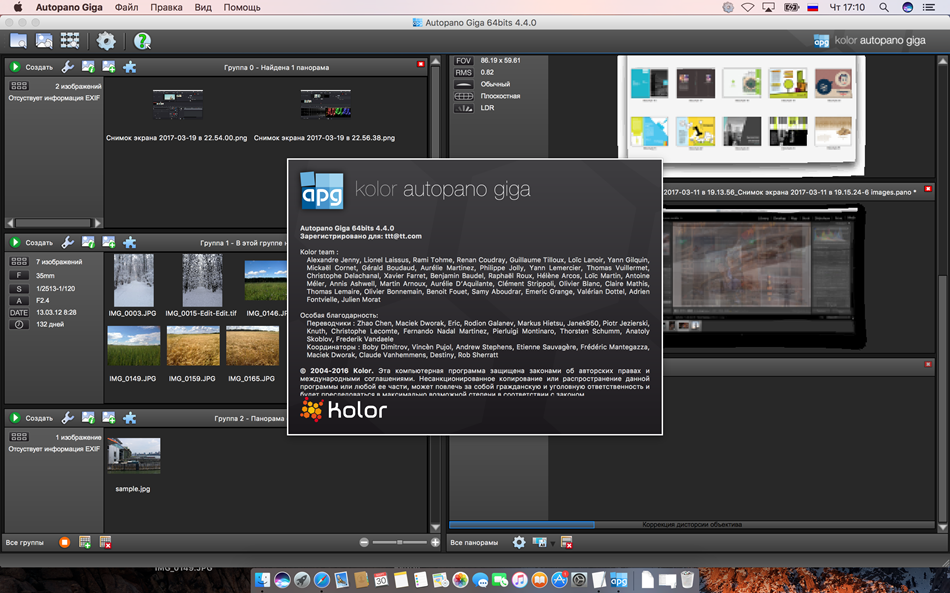
Task: Click the green question mark help icon
Action: click(x=142, y=41)
